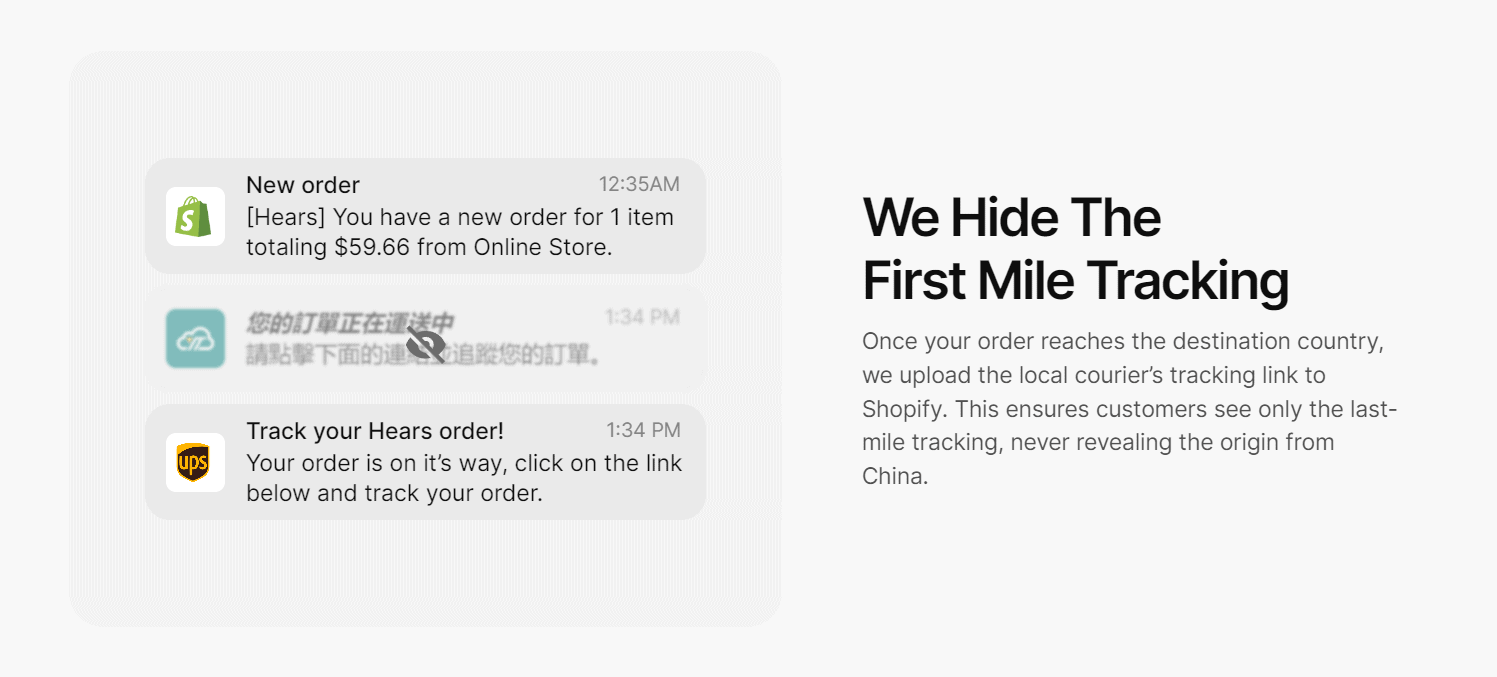Select the New order notification banner

pos(425,216)
